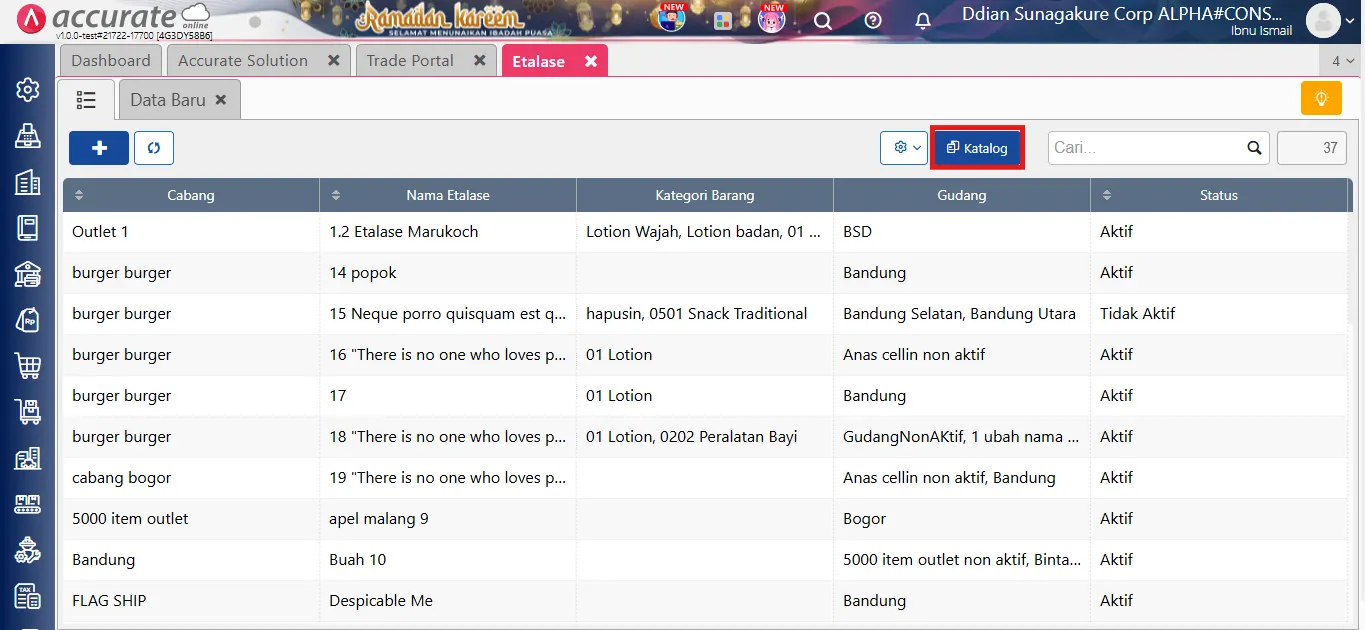Refresh the etalase list with the refresh icon
The width and height of the screenshot is (1365, 630).
point(154,147)
